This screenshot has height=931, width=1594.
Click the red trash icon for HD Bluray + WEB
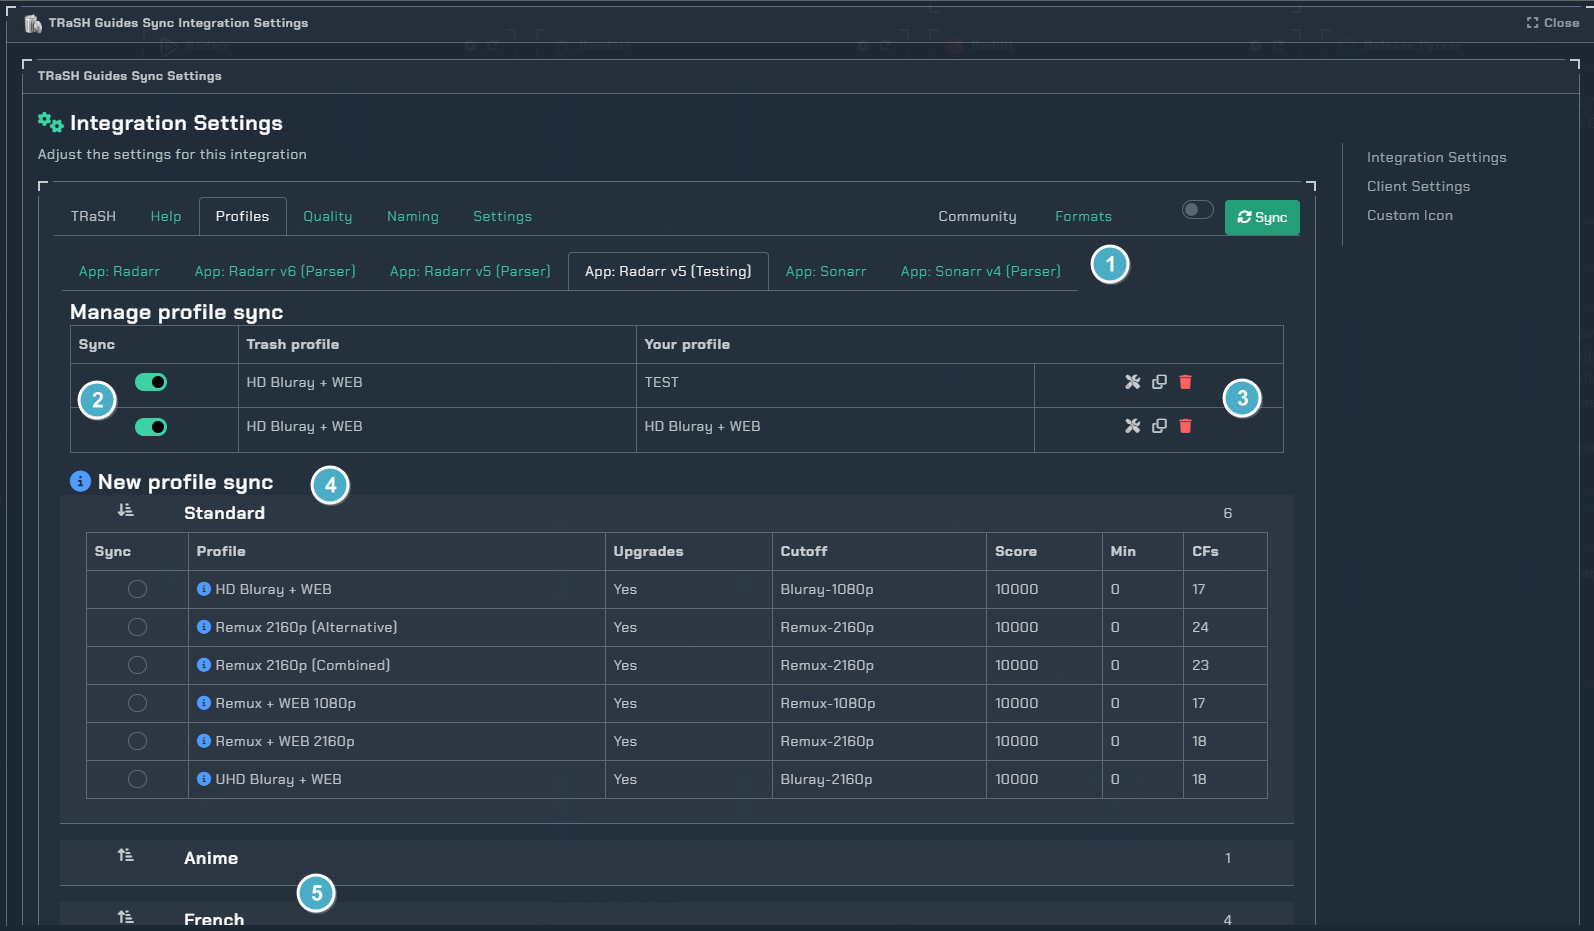(x=1185, y=426)
